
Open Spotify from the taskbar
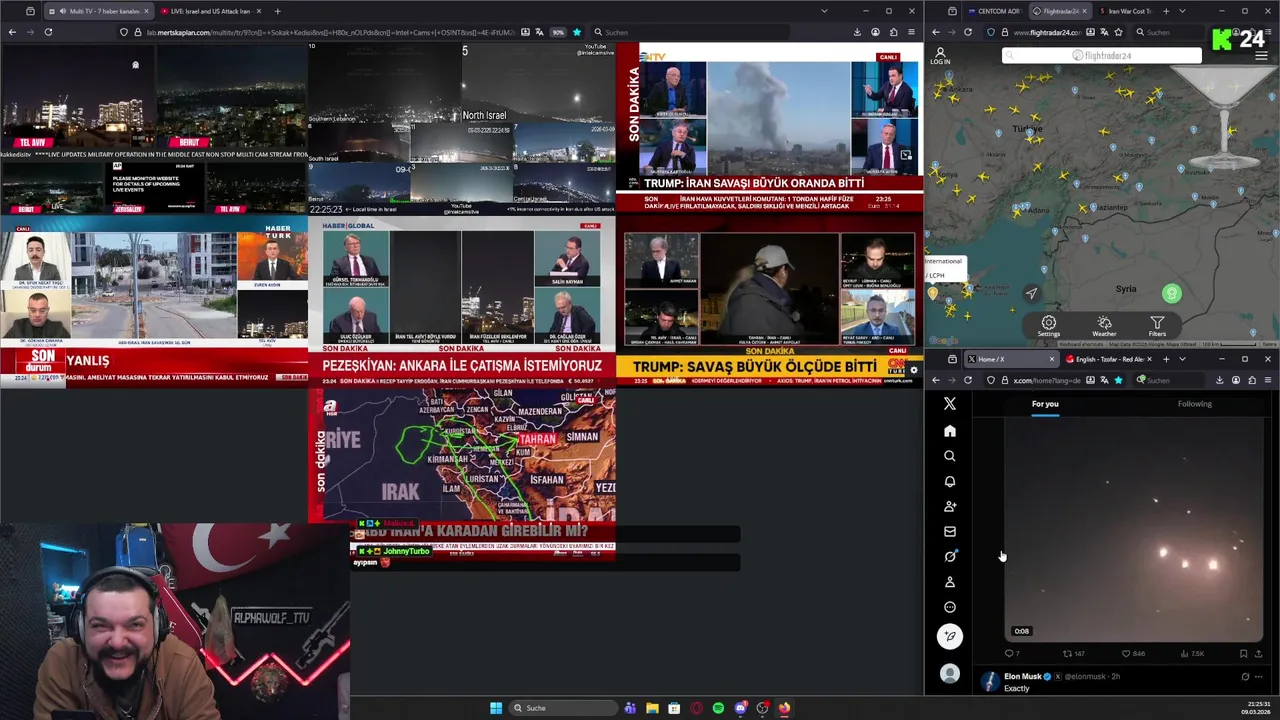tap(718, 708)
